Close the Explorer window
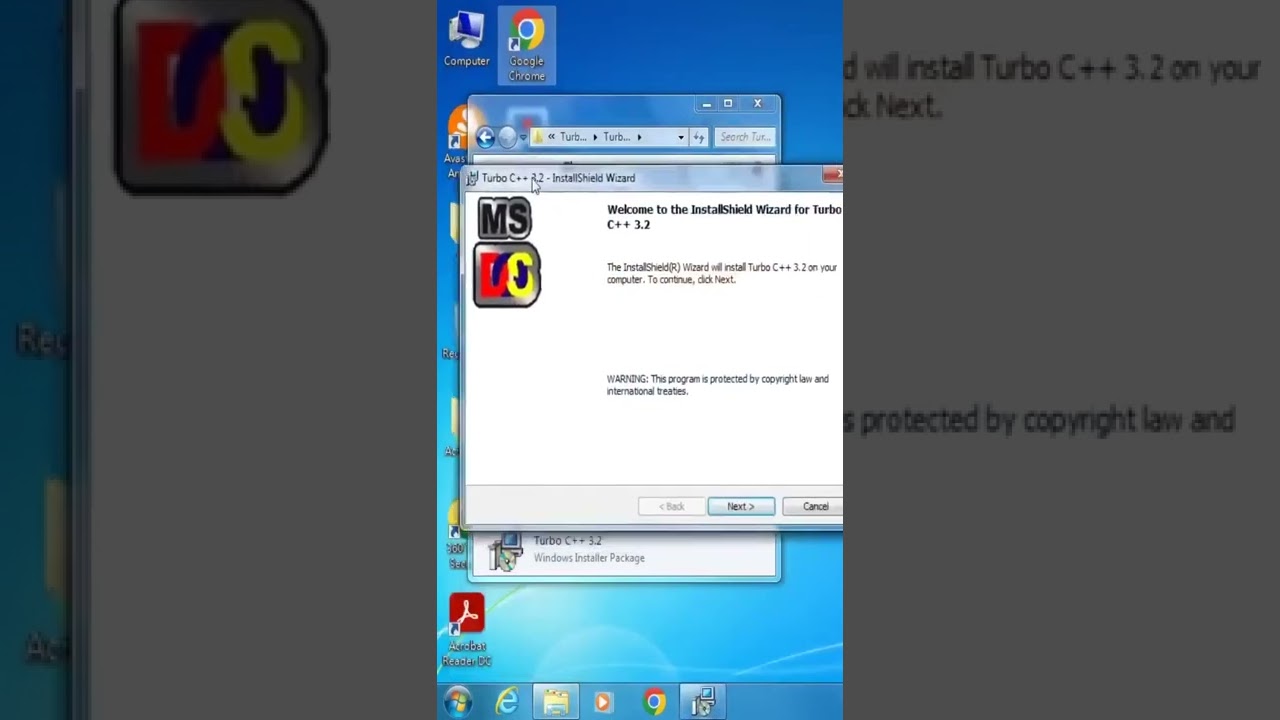 coord(757,104)
